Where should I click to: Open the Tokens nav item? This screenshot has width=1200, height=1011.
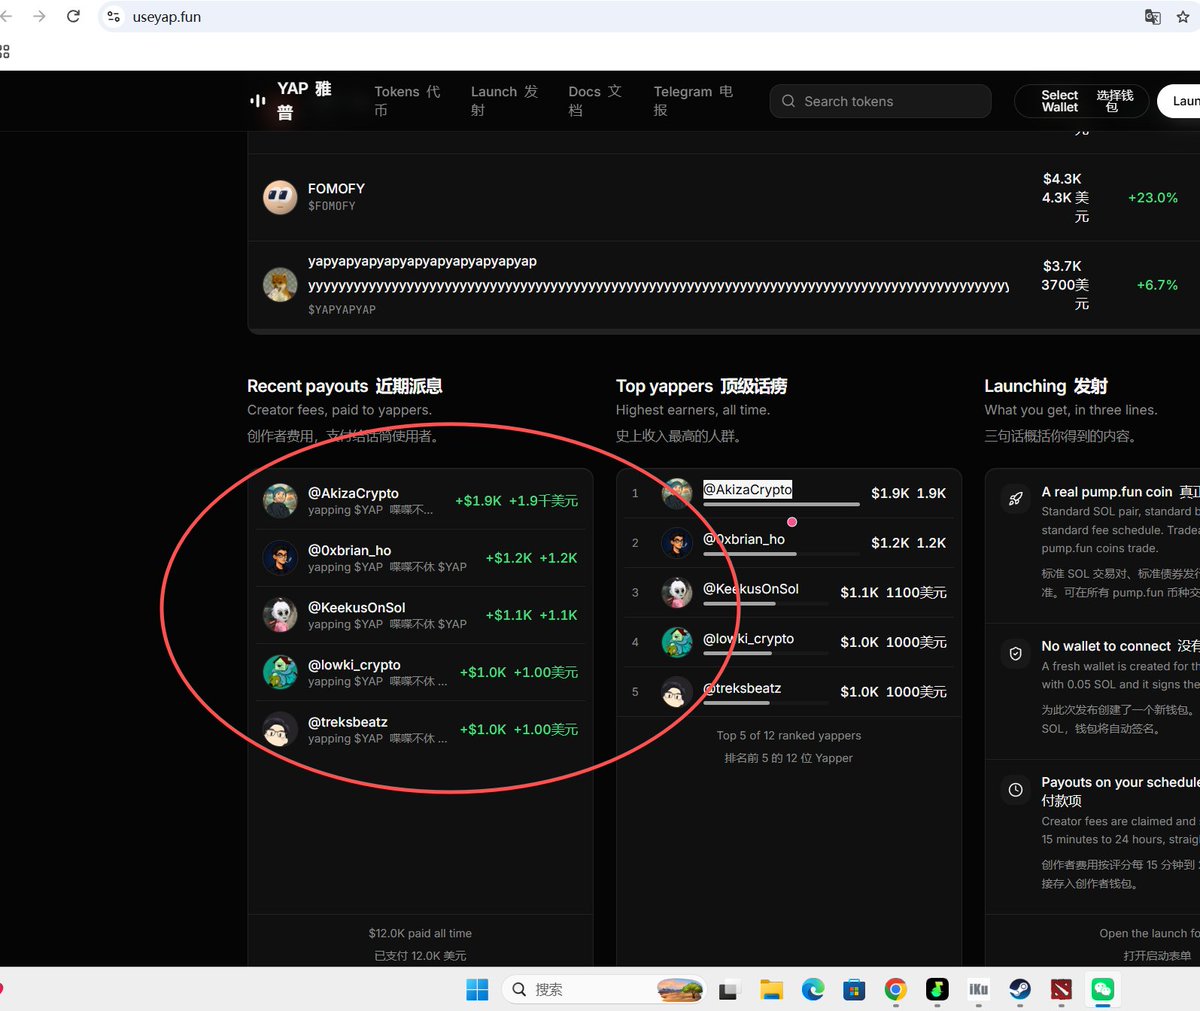tap(407, 100)
